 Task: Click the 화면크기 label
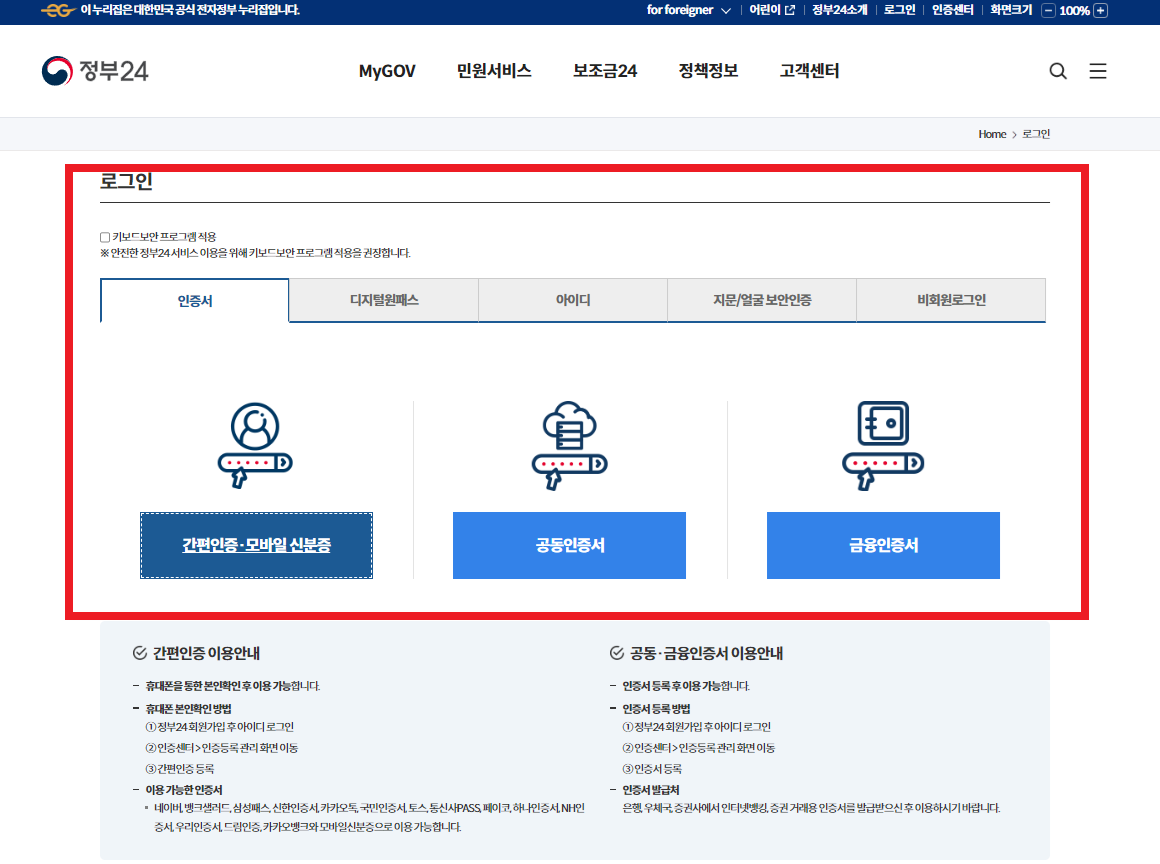(1011, 10)
